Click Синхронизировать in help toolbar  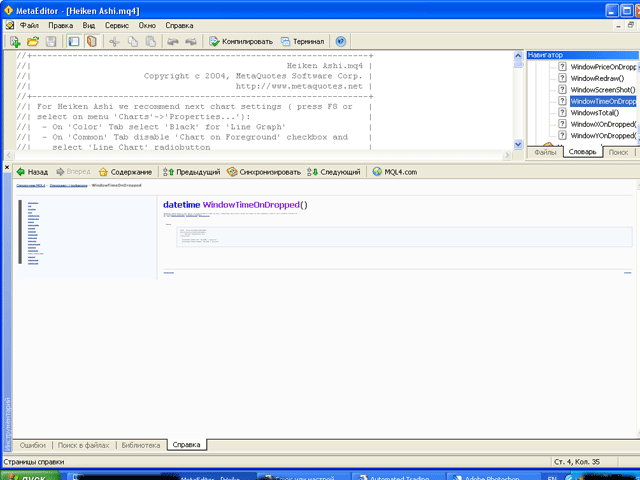point(264,172)
